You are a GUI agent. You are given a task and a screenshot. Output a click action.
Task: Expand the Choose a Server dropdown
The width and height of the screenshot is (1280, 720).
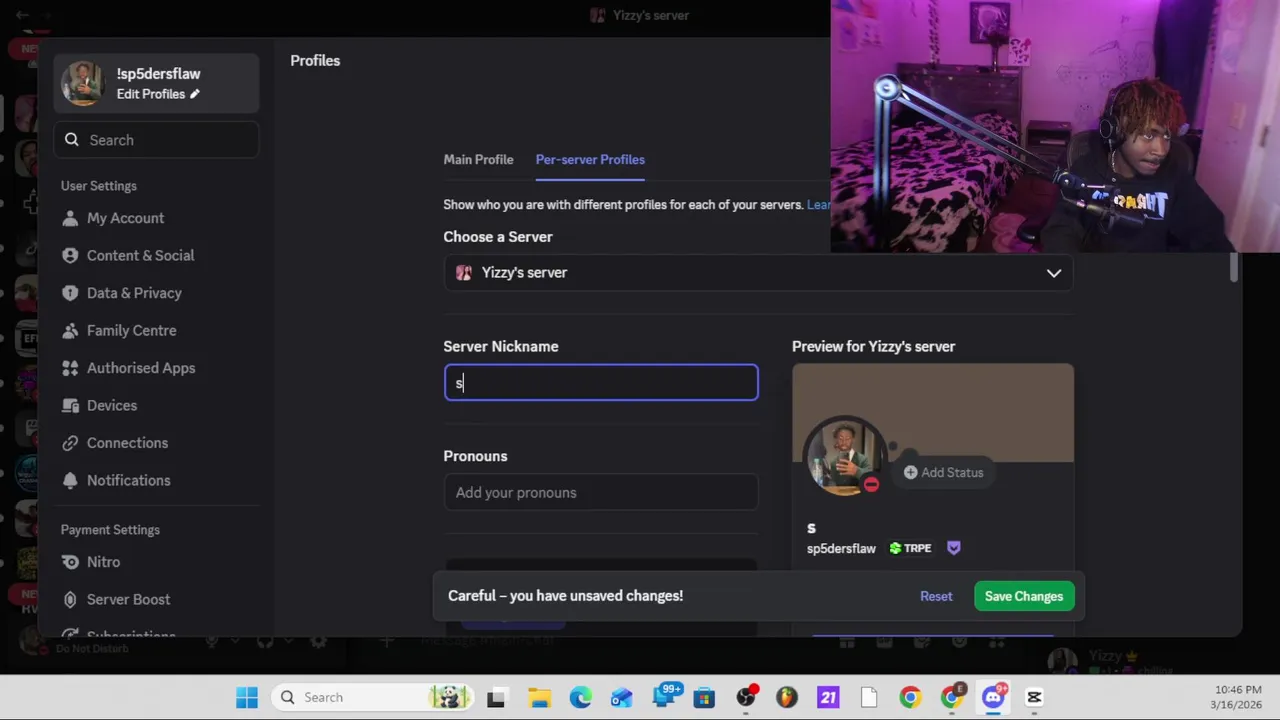tap(758, 272)
